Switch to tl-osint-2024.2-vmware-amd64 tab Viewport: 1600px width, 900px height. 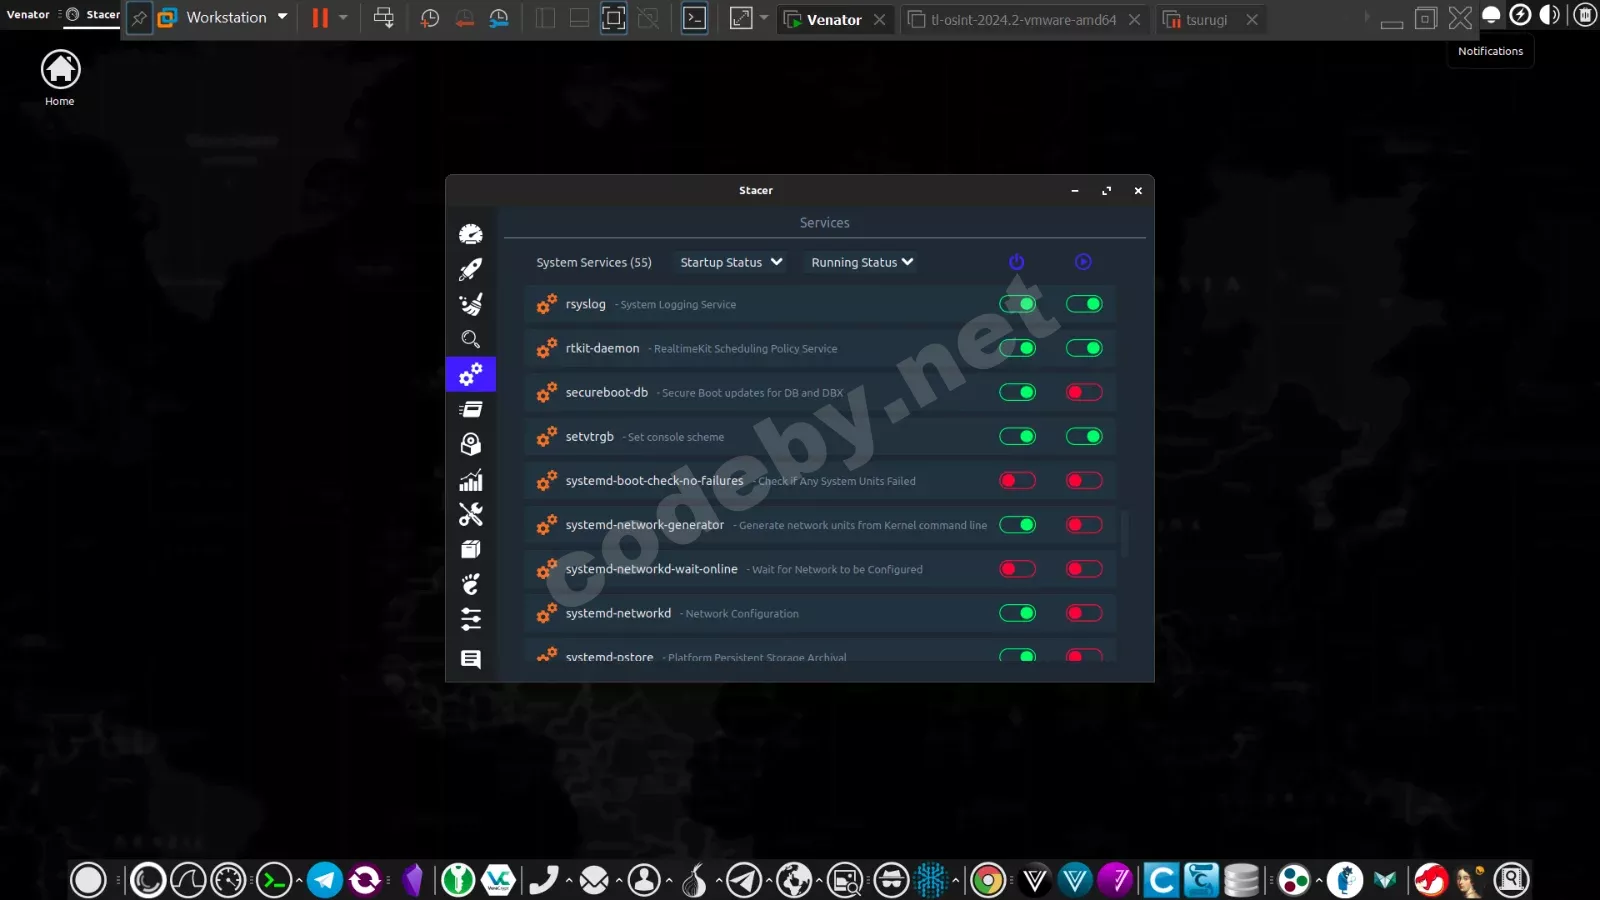(1023, 19)
